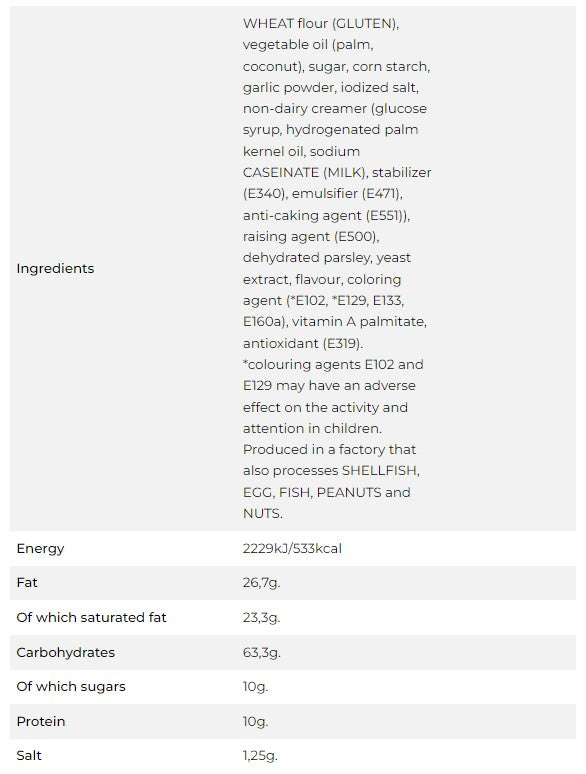Click the 'CASEINATE (MILK), stabilizer' text line

click(x=337, y=172)
